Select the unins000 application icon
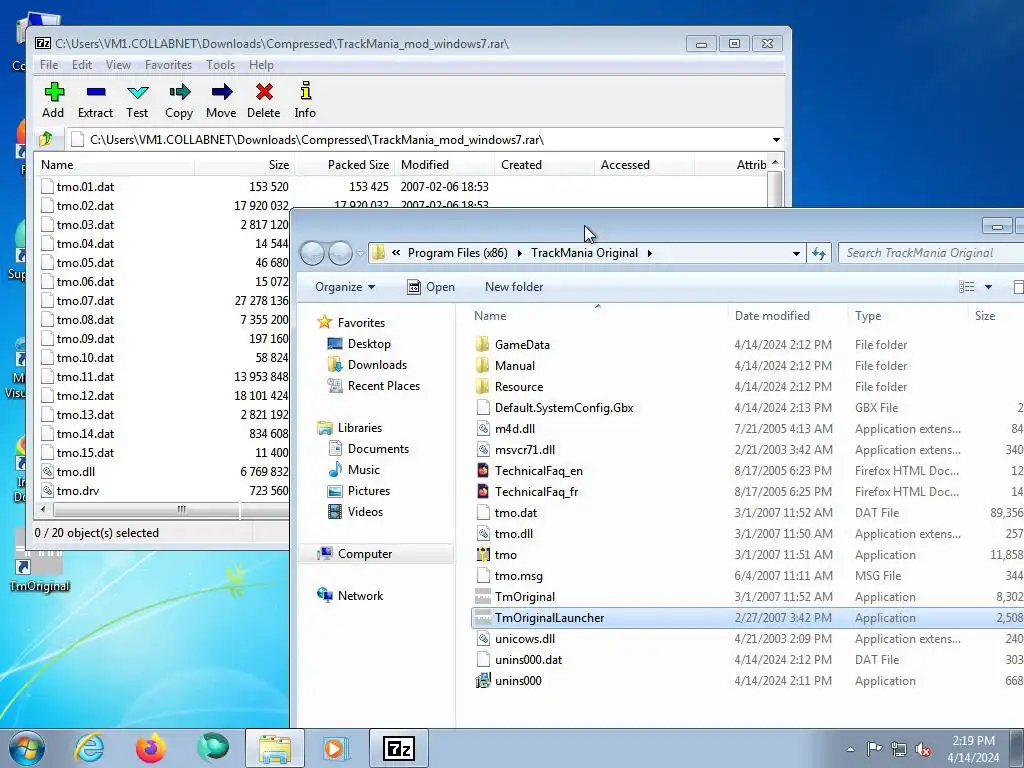This screenshot has height=768, width=1024. point(483,681)
